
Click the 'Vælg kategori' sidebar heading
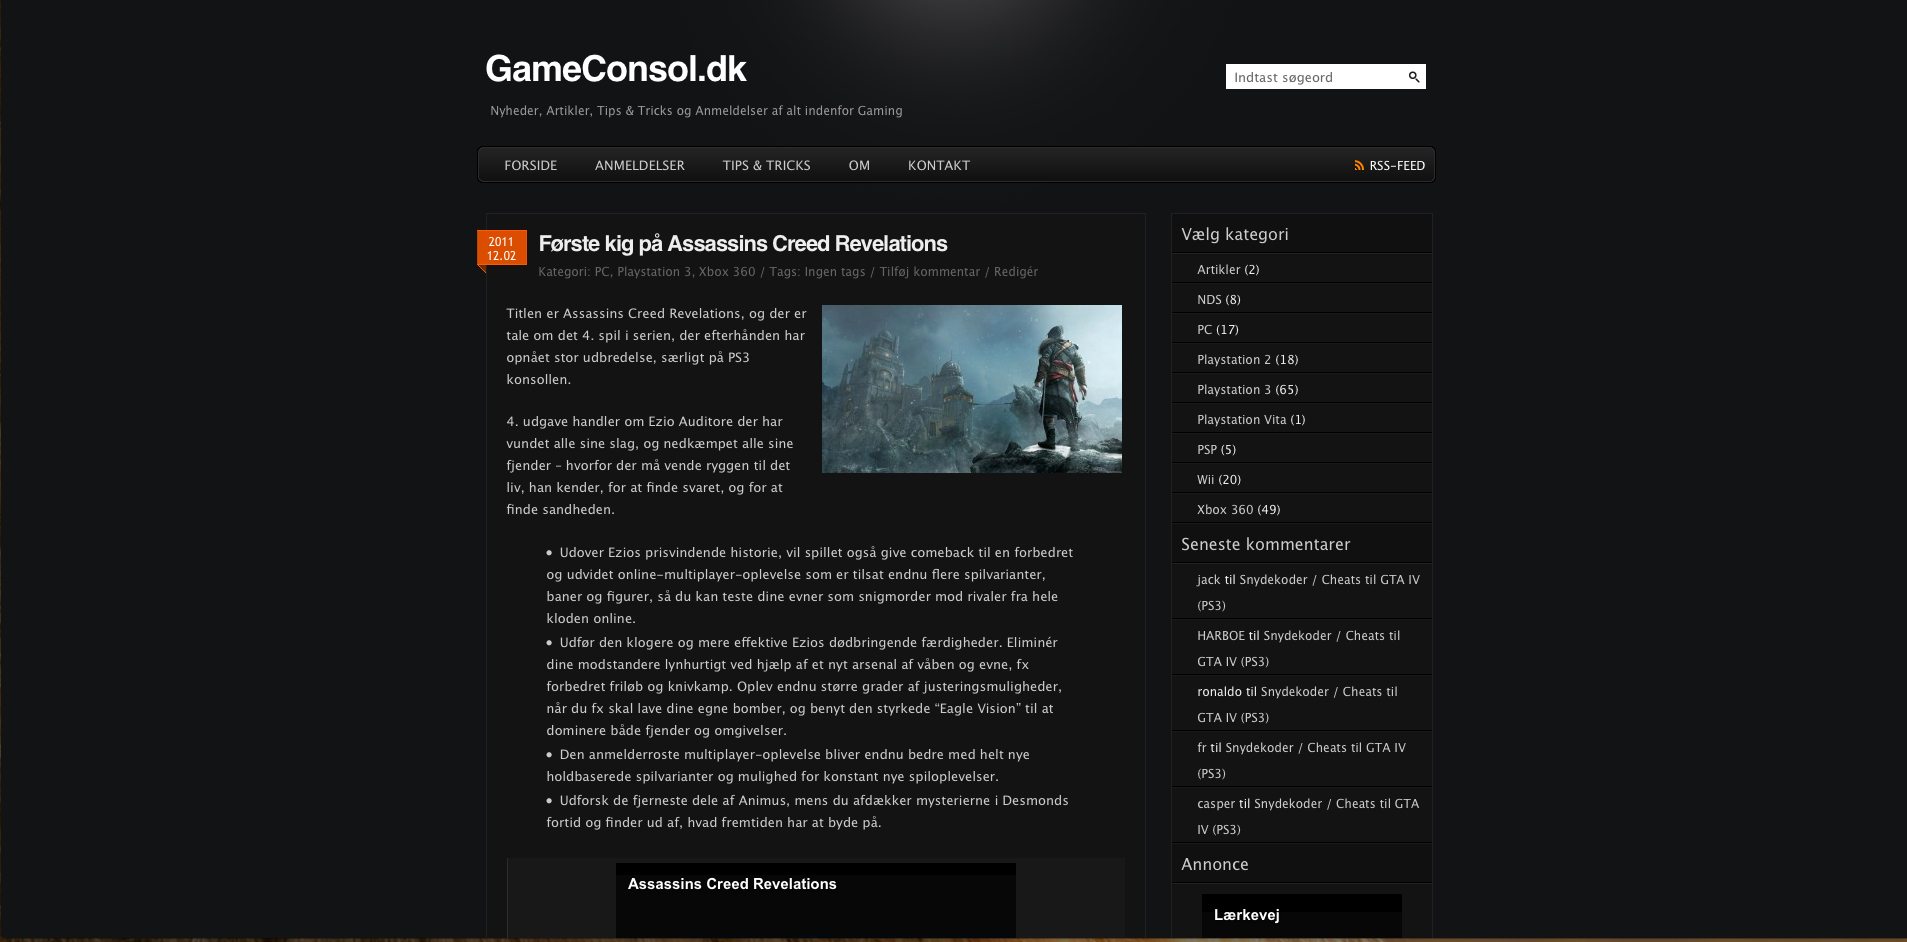pyautogui.click(x=1235, y=234)
